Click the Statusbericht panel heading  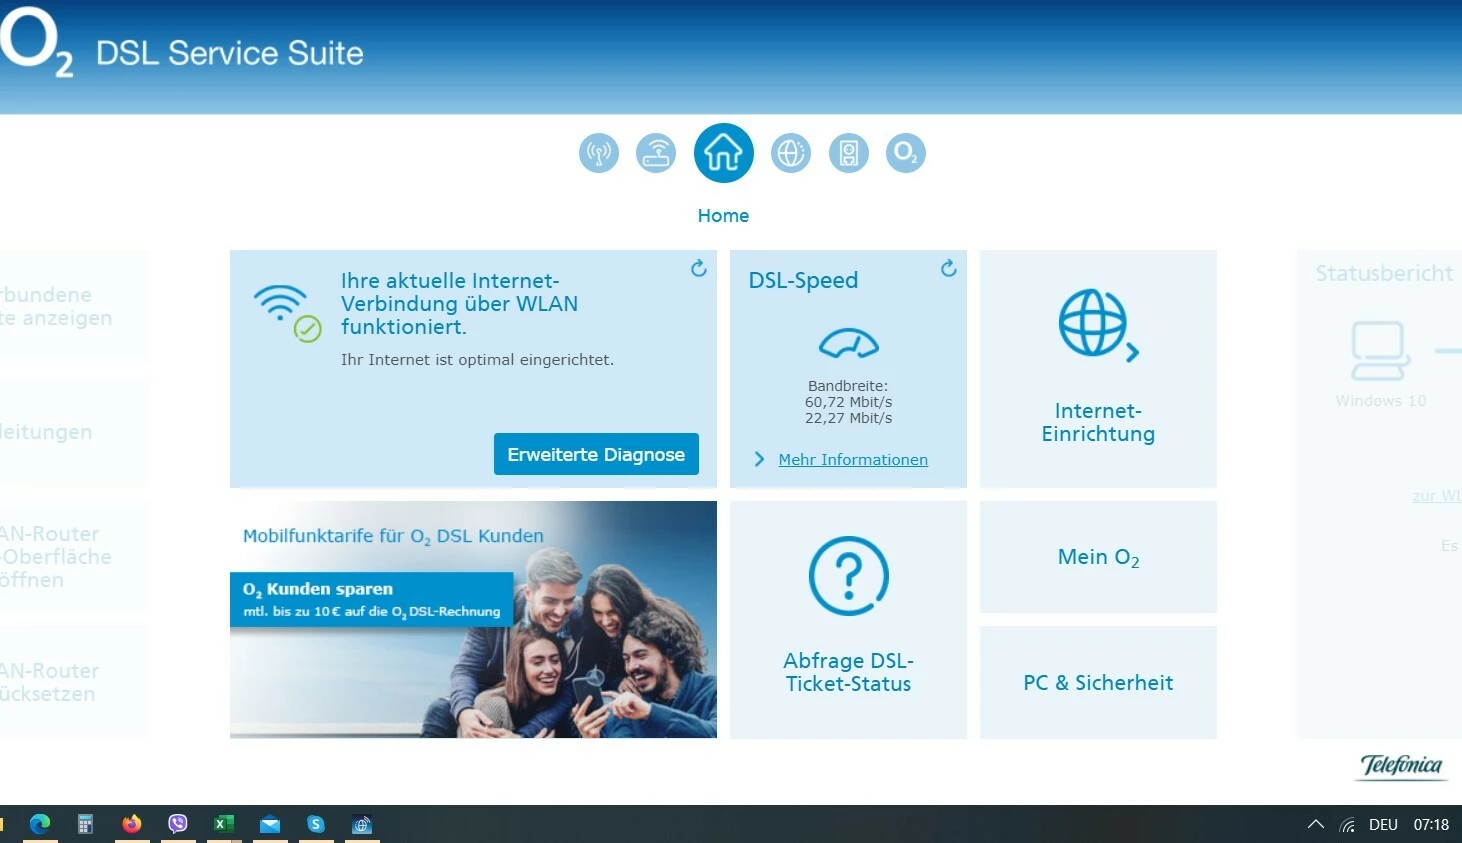pos(1384,274)
